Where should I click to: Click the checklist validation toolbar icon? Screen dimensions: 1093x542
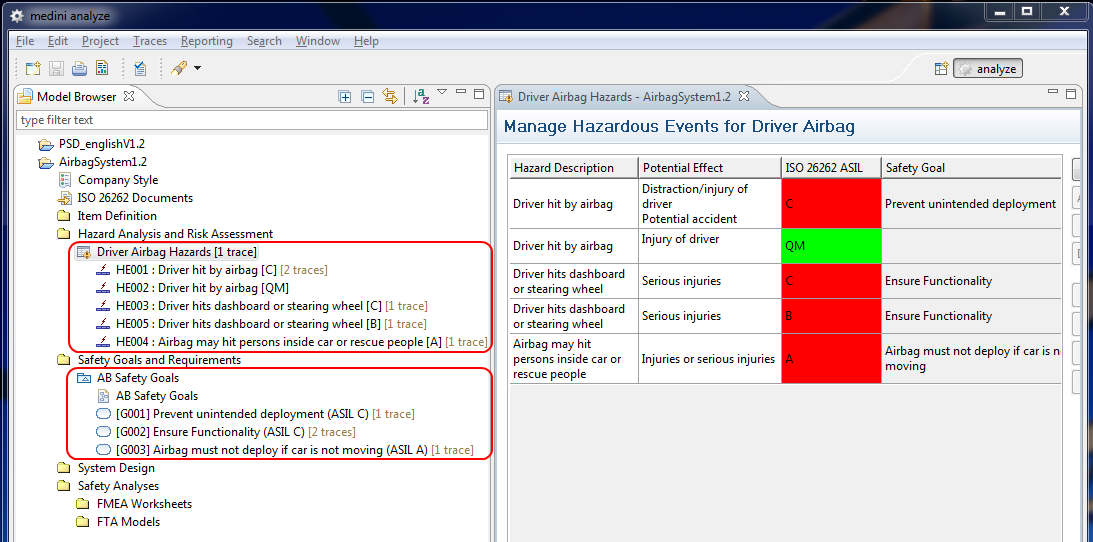click(x=141, y=68)
